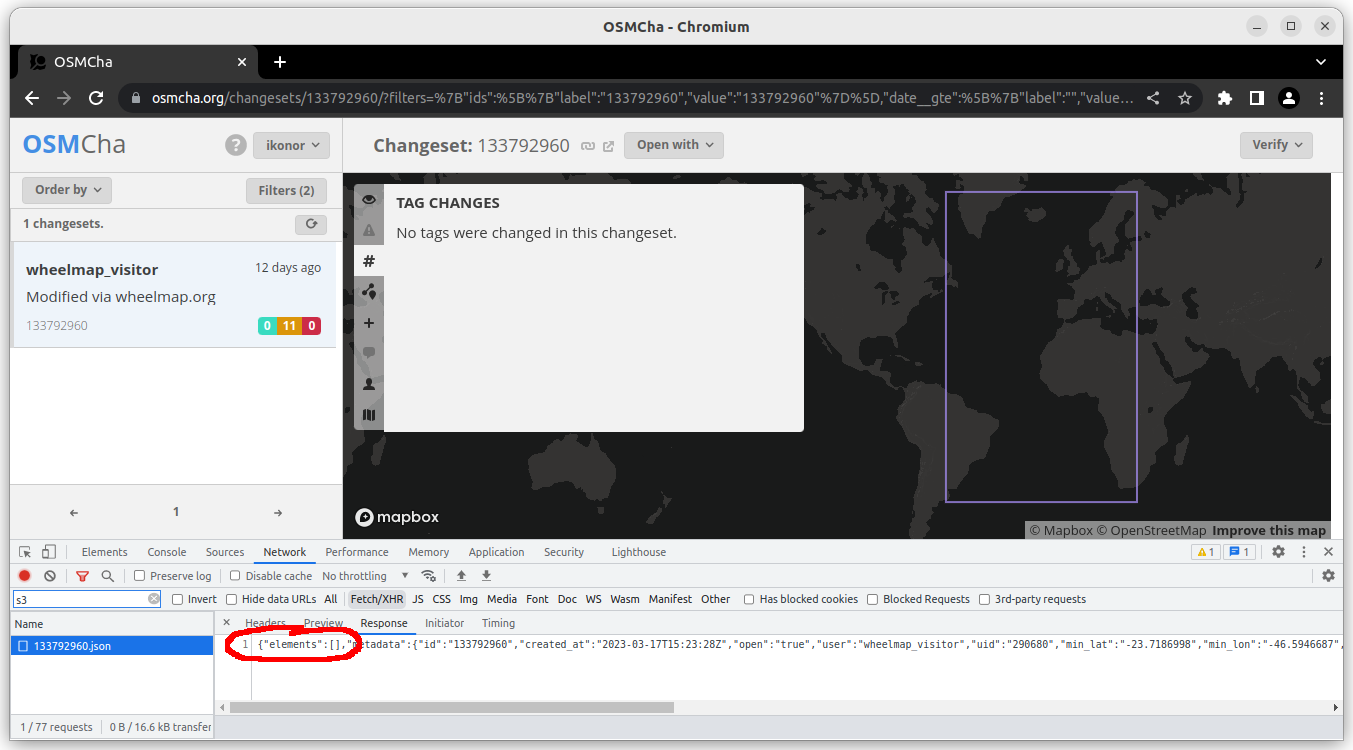Open the OSMCha help question-mark icon
This screenshot has width=1353, height=750.
[235, 145]
